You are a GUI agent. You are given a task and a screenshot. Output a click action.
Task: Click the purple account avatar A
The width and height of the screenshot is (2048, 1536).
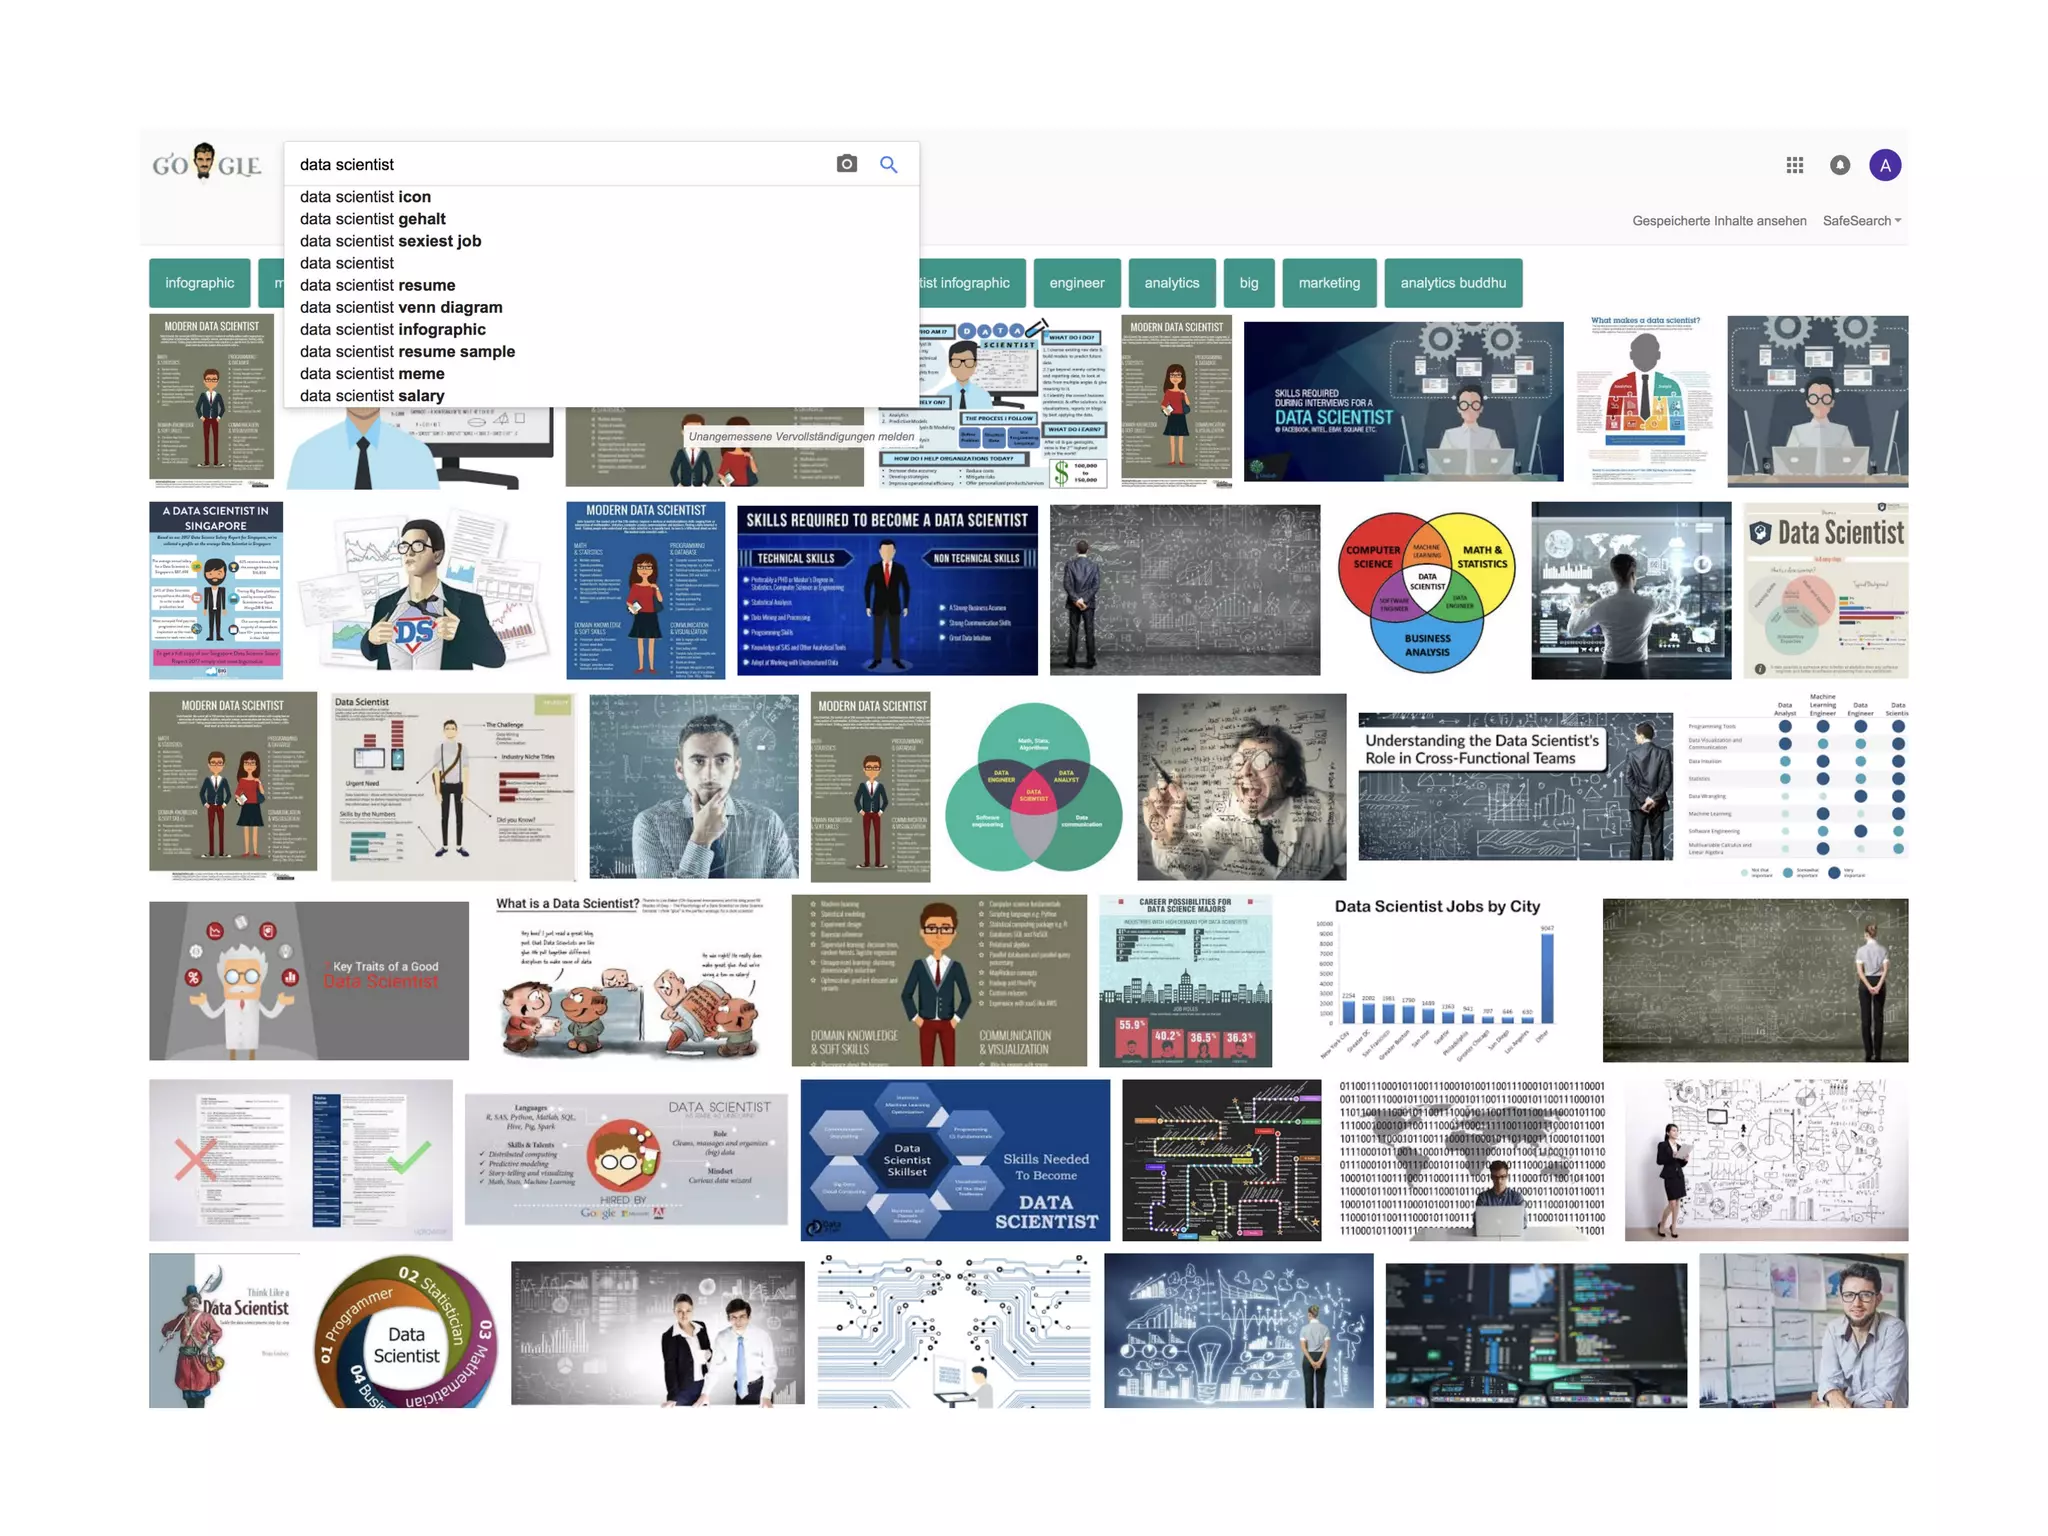(1885, 165)
